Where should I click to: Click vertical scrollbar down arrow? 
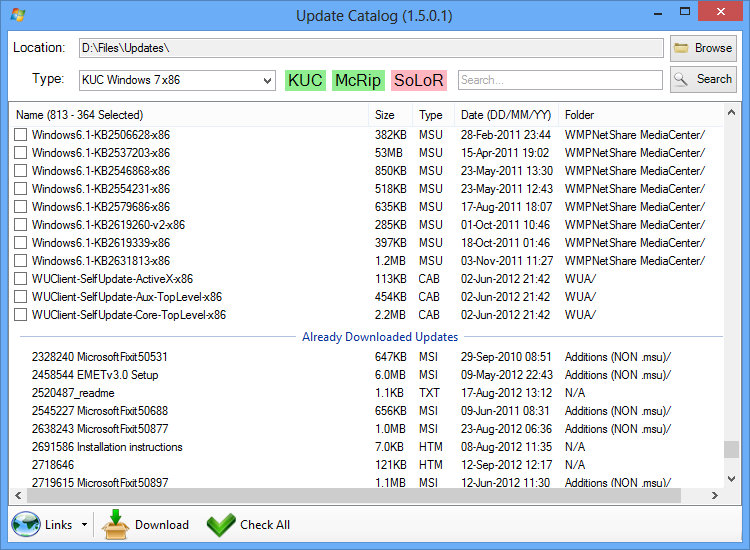point(731,479)
